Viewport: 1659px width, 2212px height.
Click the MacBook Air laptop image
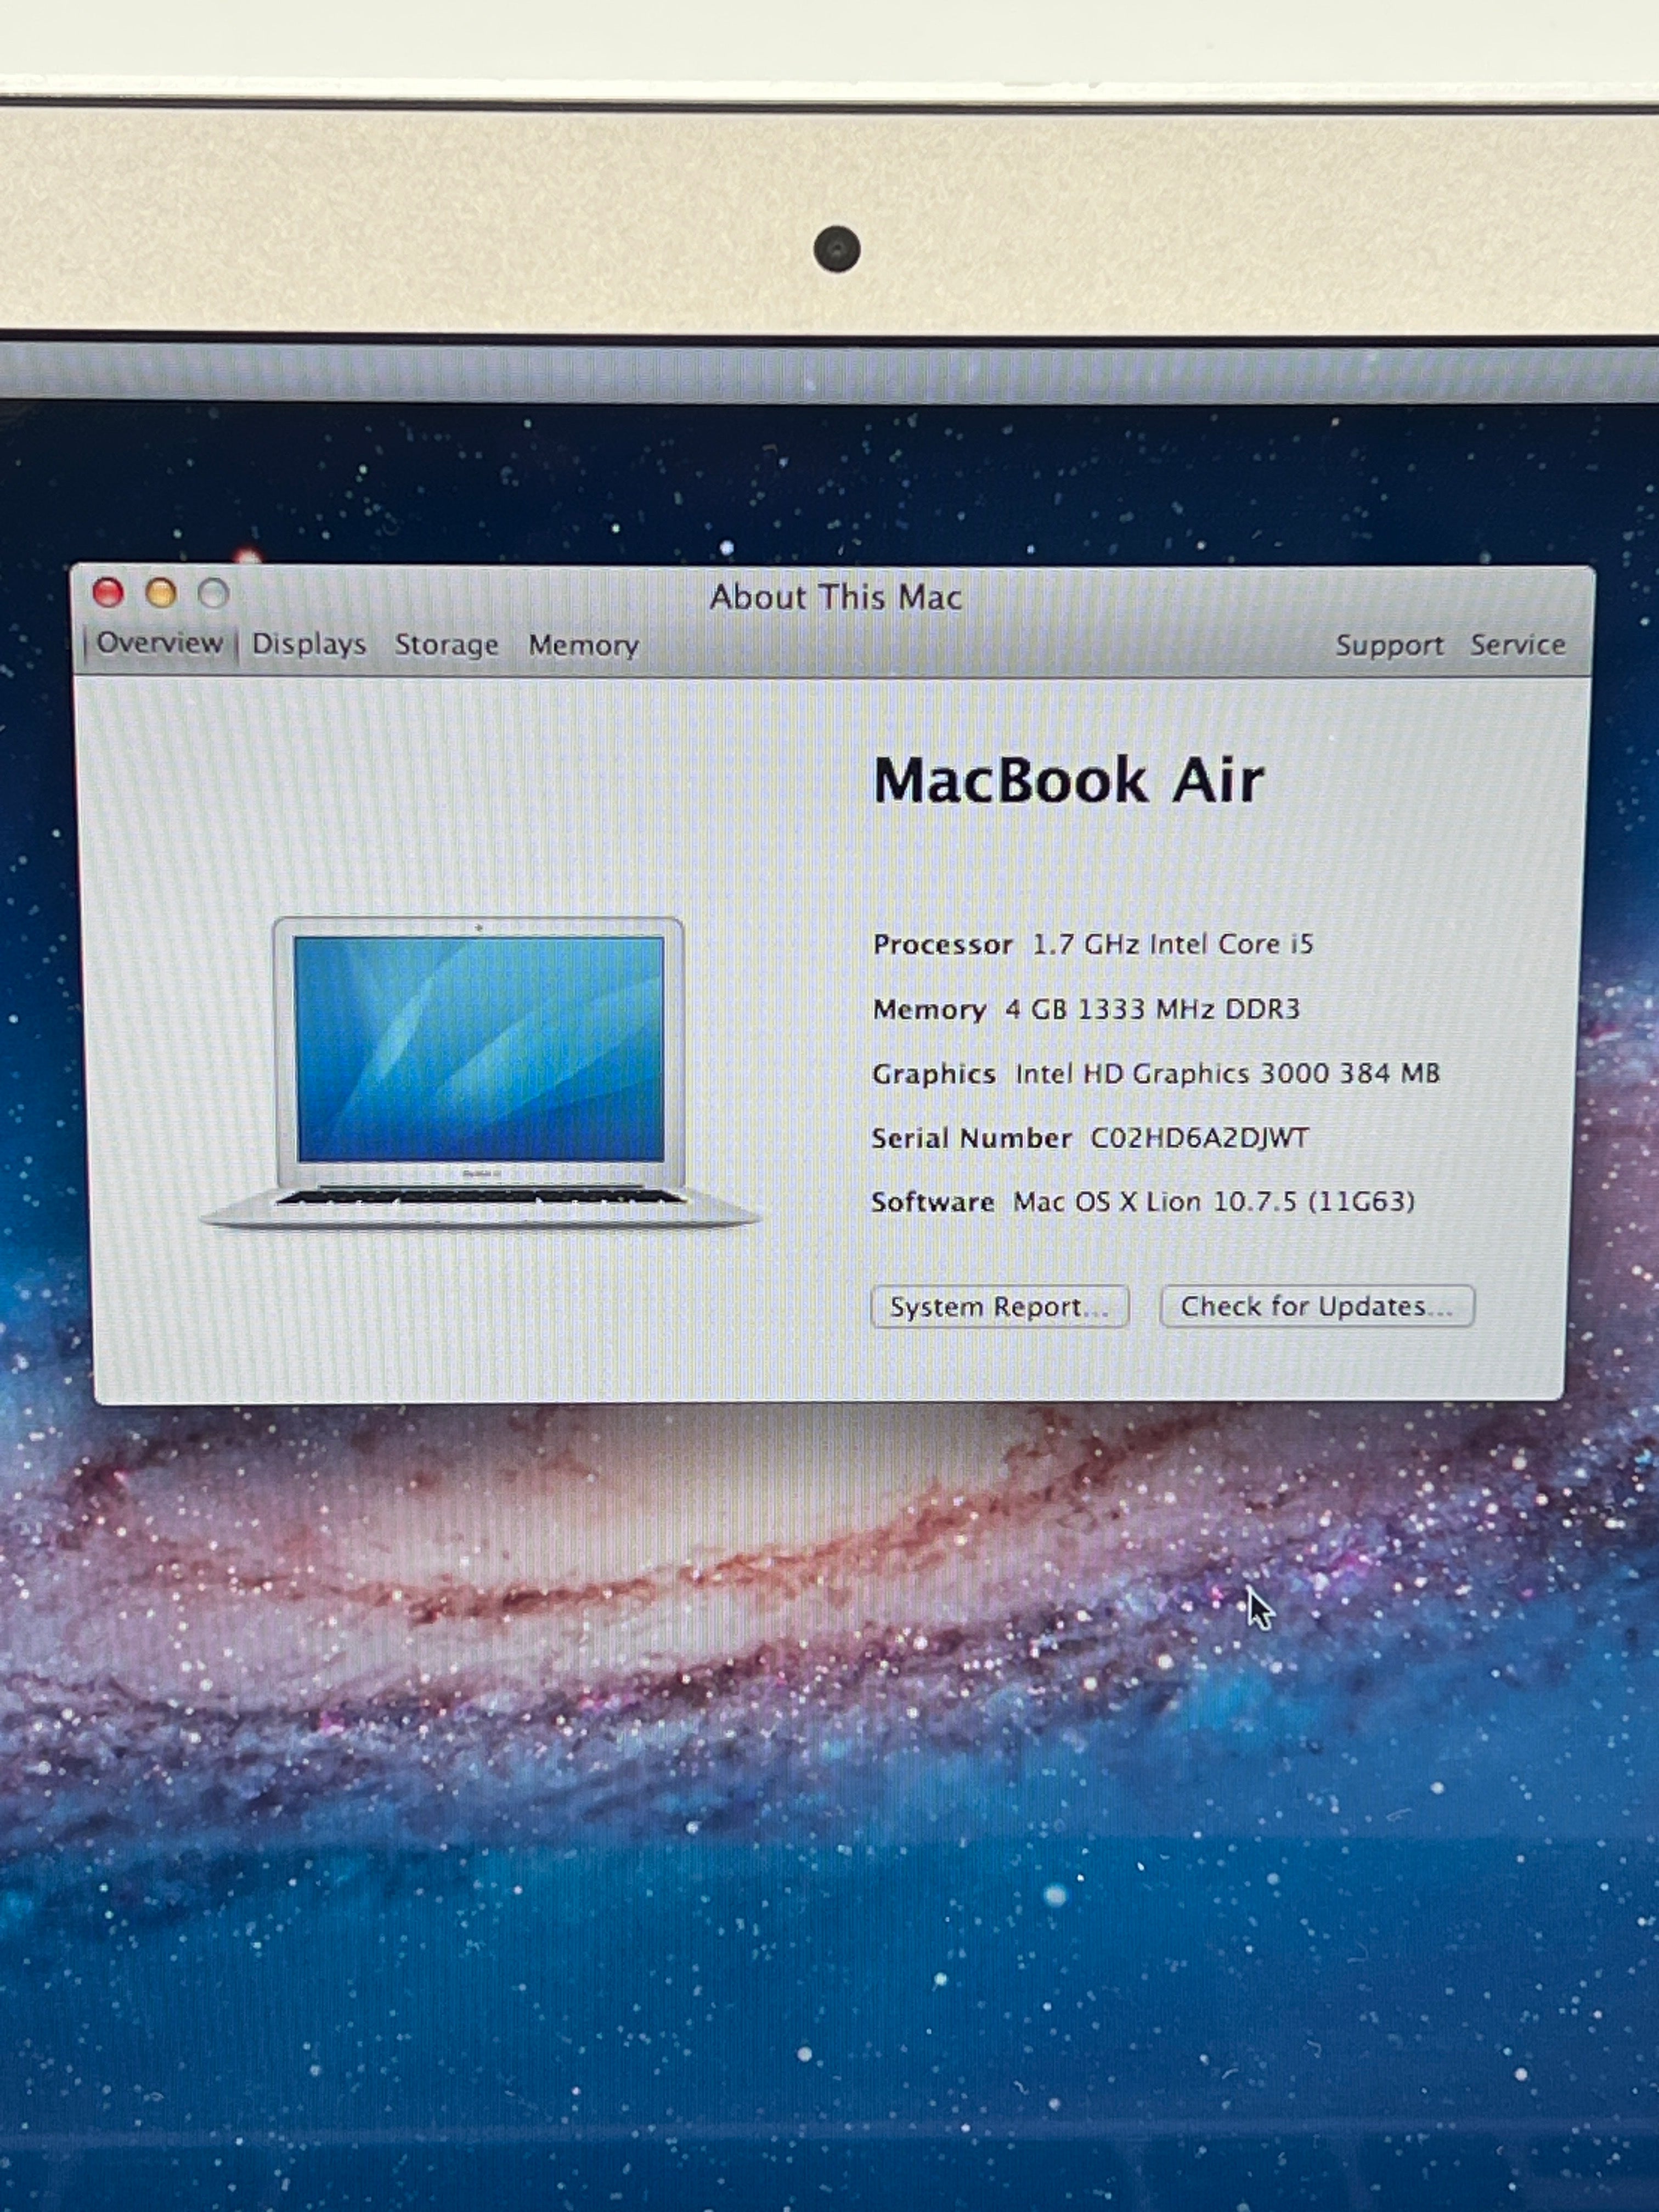480,1072
